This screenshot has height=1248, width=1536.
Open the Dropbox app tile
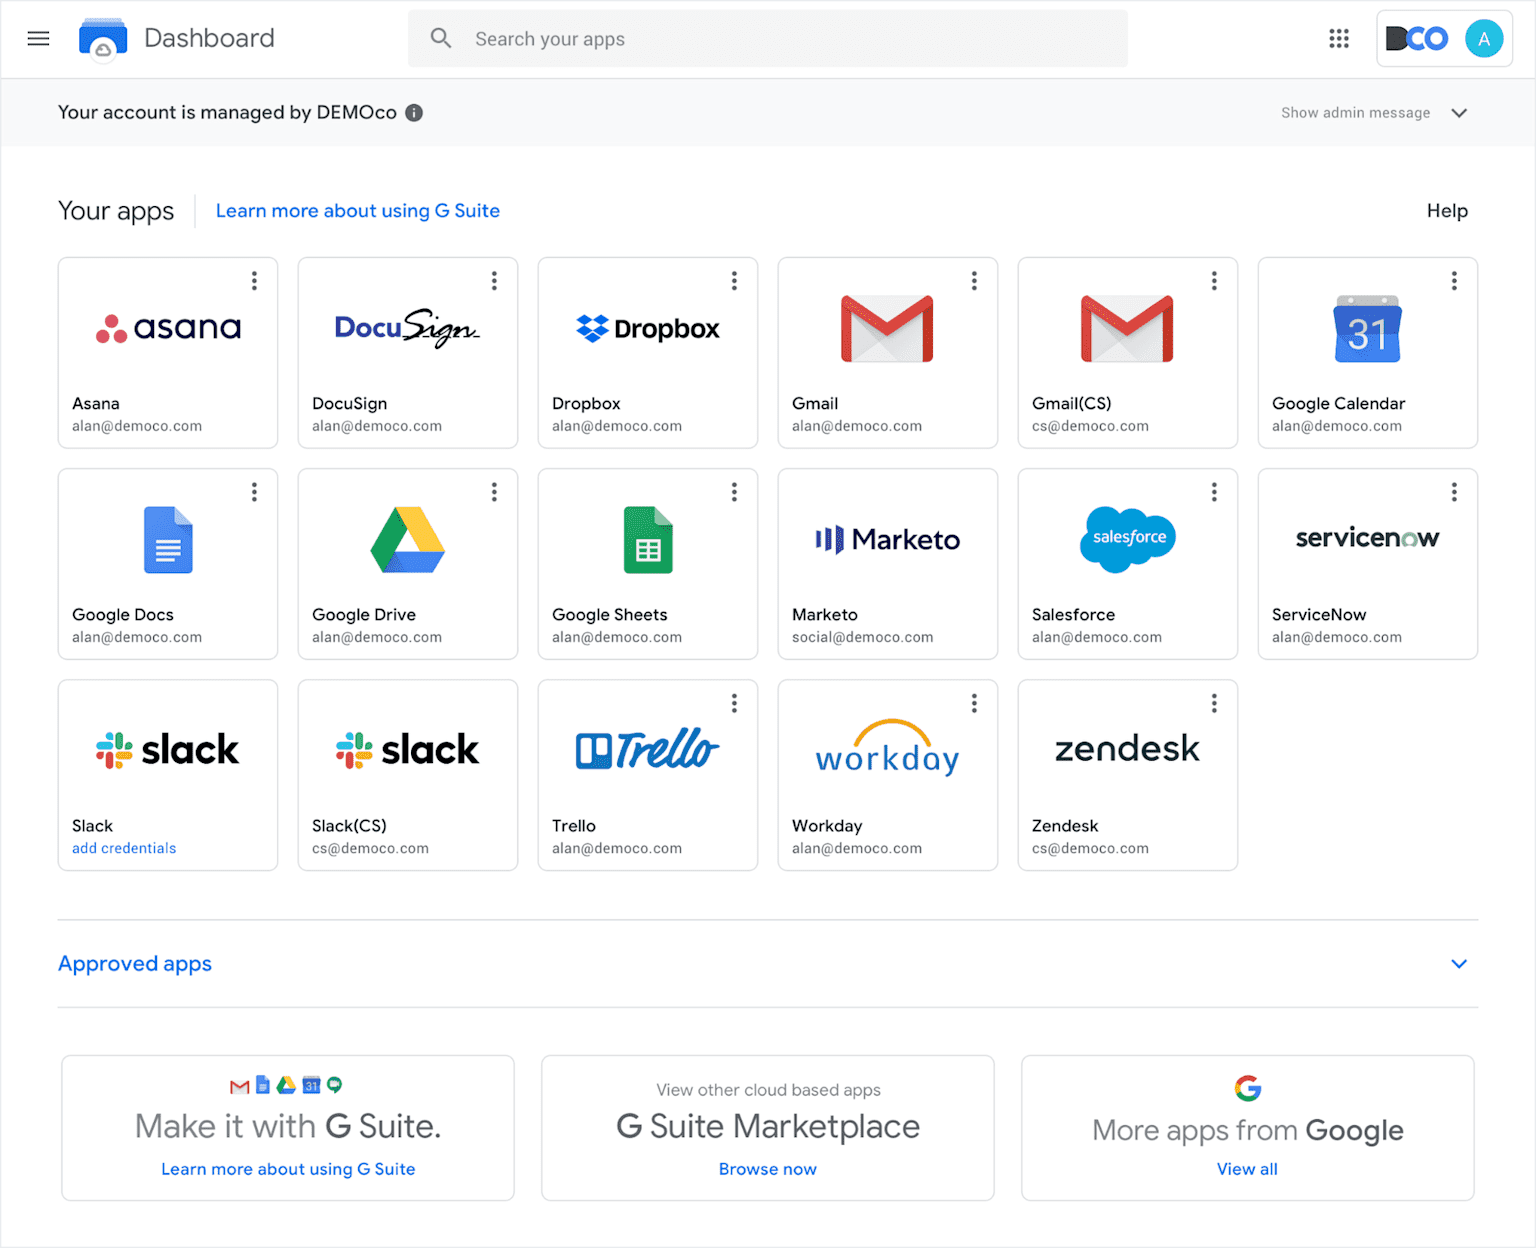point(647,350)
